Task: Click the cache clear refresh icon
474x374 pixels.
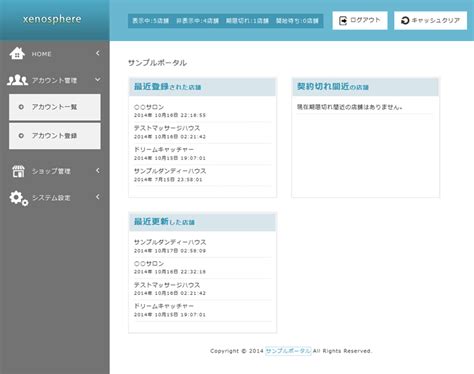Action: click(405, 21)
